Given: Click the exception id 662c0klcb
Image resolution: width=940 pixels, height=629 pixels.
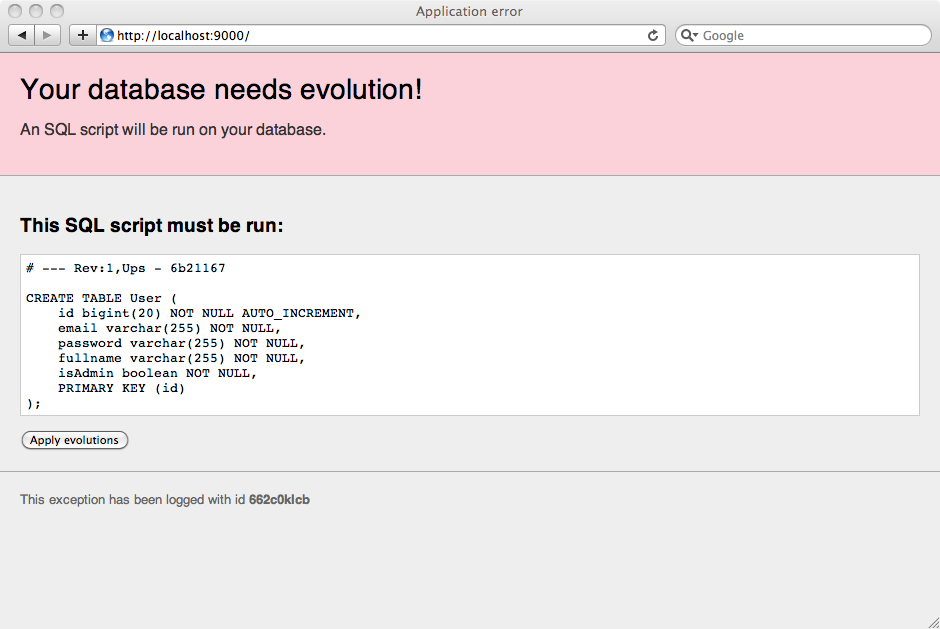Looking at the screenshot, I should (x=279, y=499).
